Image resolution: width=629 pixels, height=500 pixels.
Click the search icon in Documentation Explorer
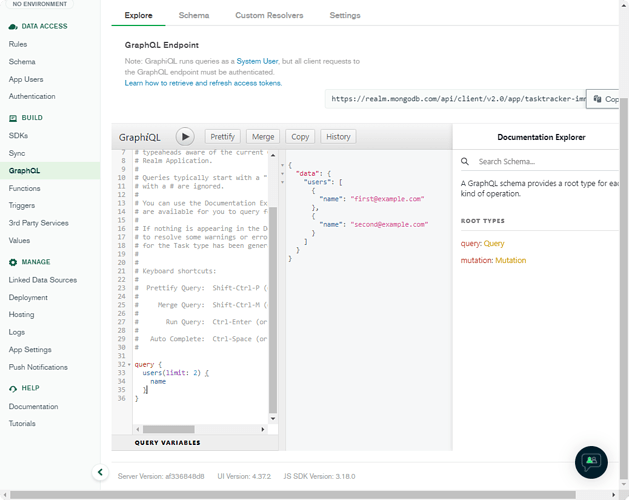[466, 162]
